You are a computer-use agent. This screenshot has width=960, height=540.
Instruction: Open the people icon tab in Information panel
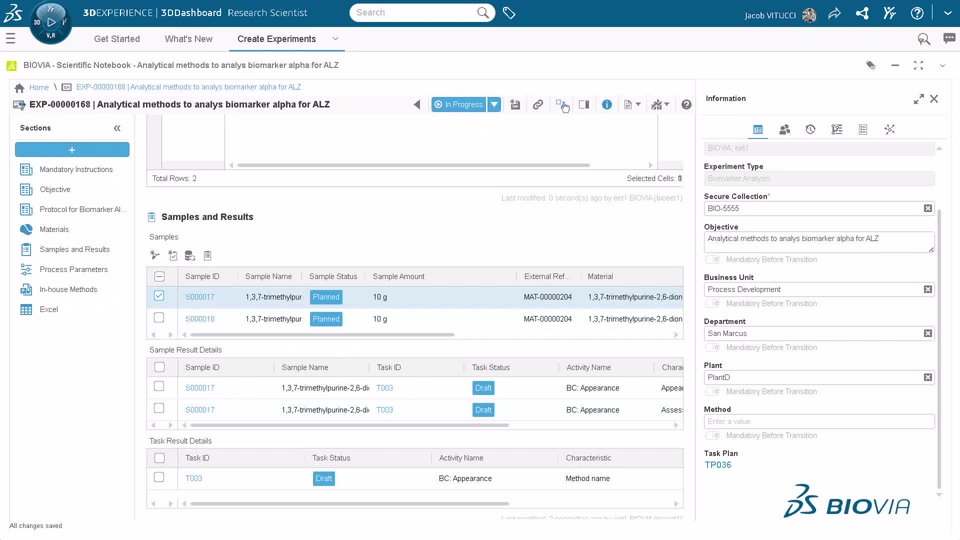784,129
